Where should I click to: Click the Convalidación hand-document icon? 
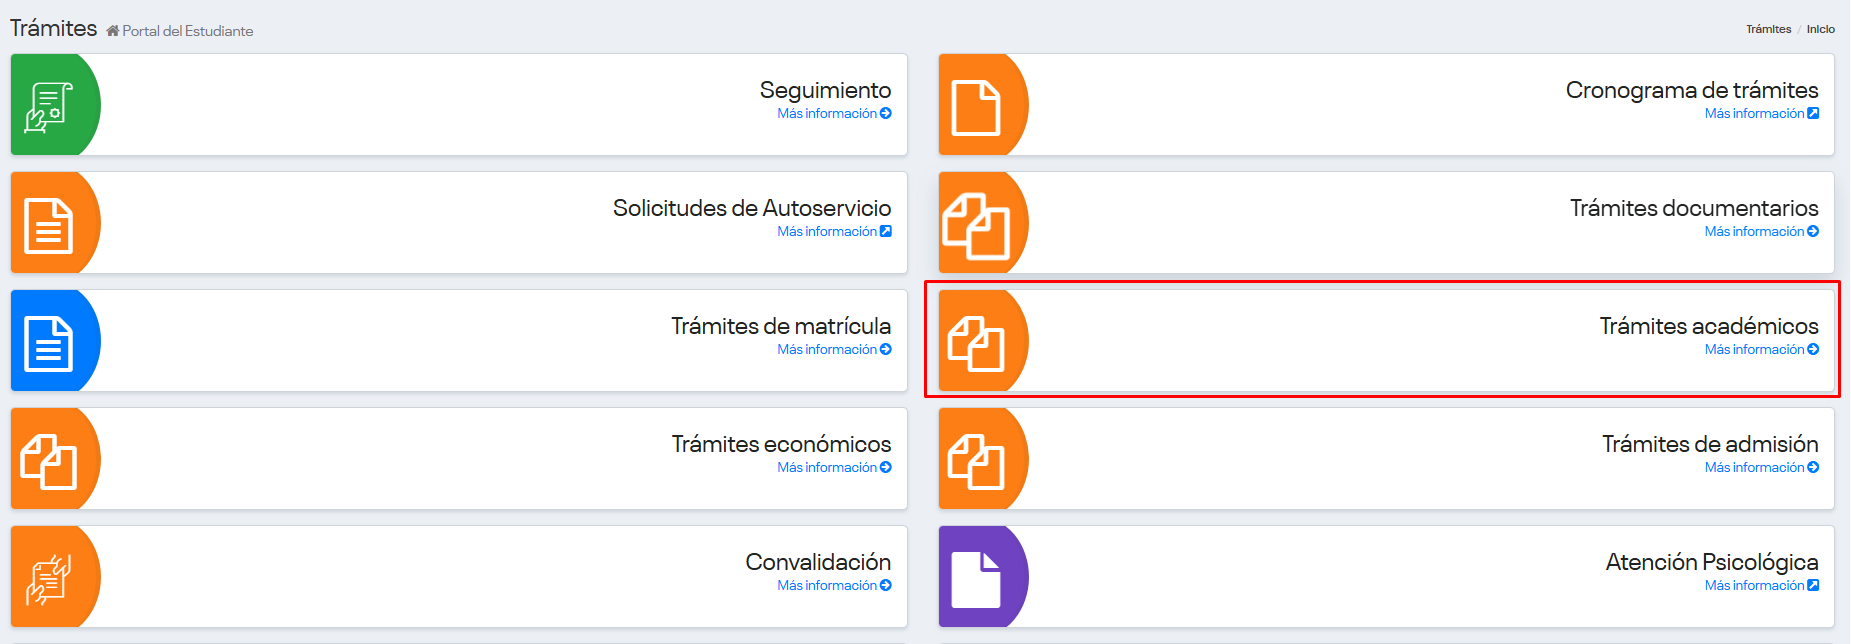(x=48, y=579)
